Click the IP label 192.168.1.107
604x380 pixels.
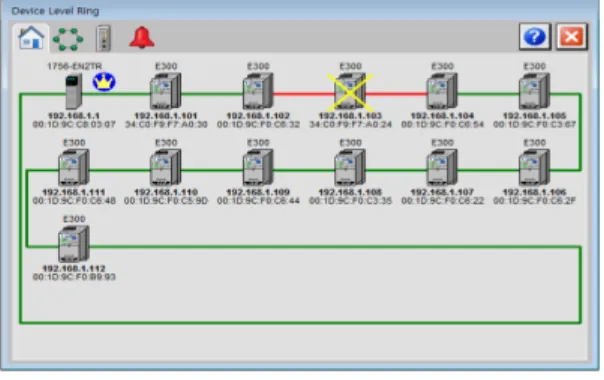click(x=442, y=192)
